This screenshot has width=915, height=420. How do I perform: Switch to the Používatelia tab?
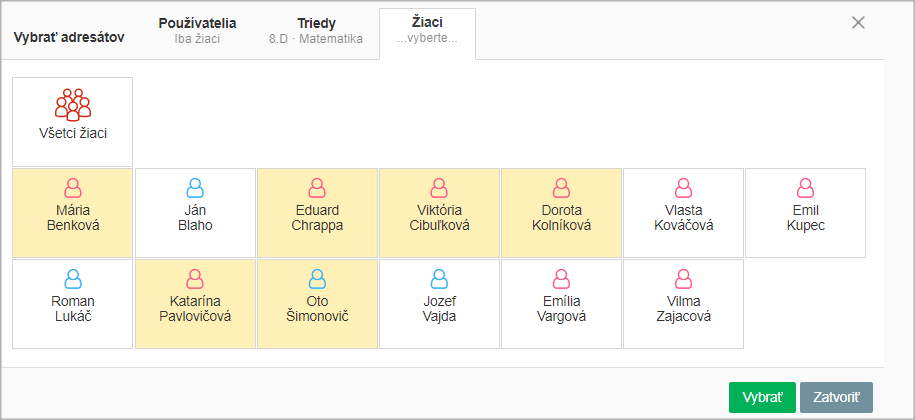[197, 31]
